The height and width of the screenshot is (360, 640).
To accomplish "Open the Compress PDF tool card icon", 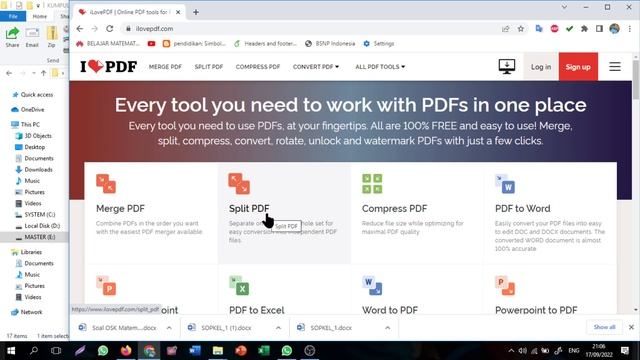I will [372, 184].
